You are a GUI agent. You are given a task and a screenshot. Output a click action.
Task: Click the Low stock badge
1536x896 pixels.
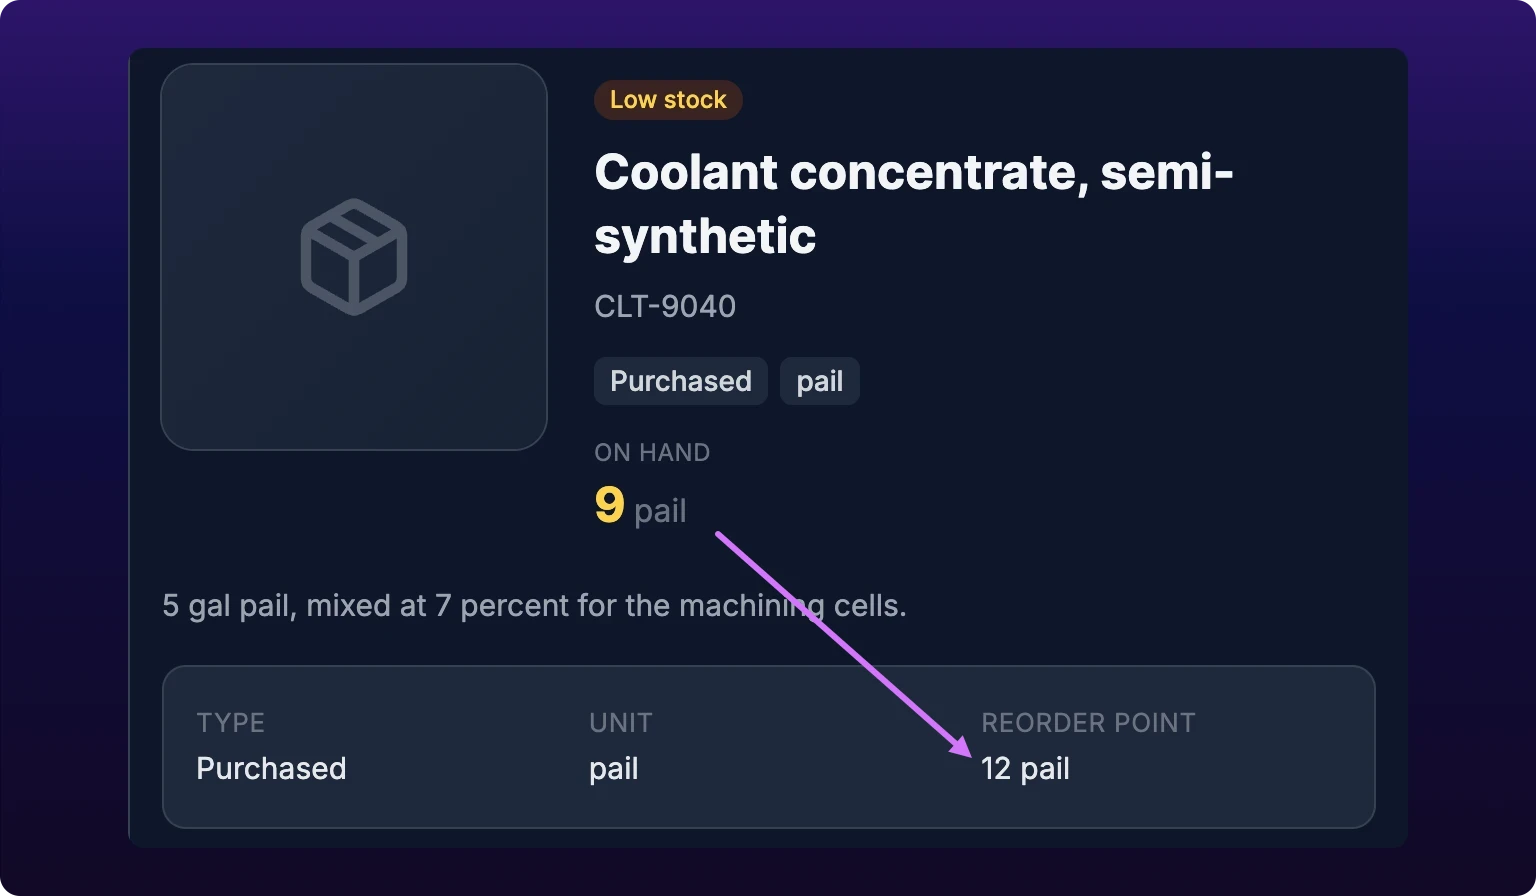point(668,100)
